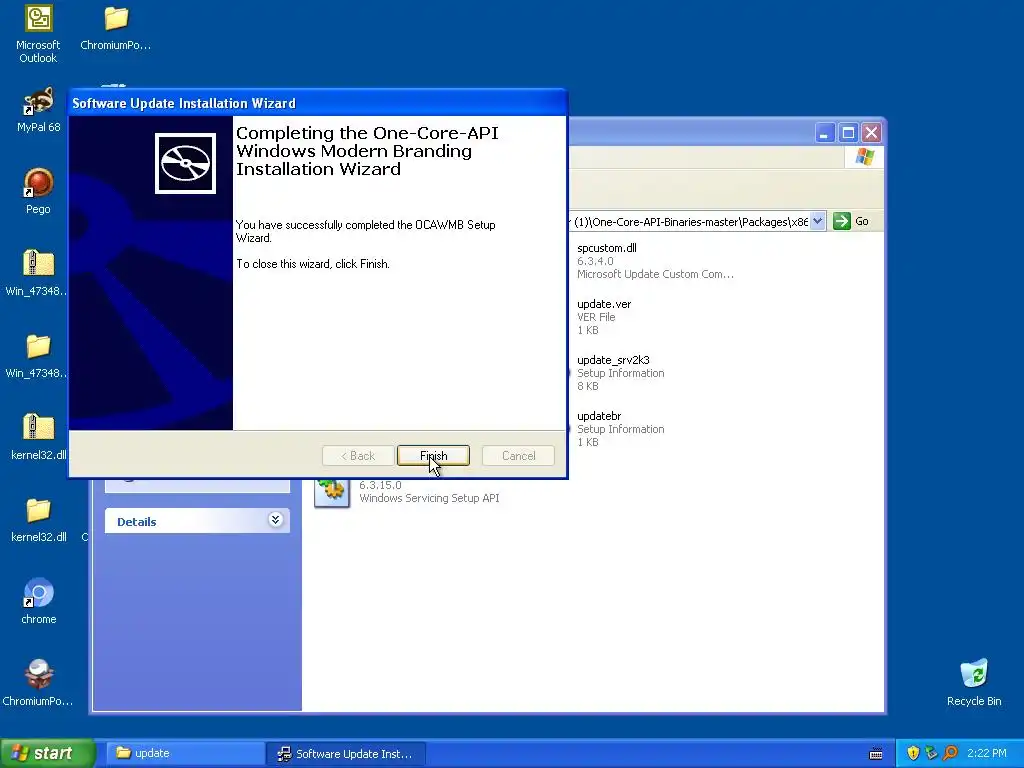Select the updatebr file

pos(599,416)
